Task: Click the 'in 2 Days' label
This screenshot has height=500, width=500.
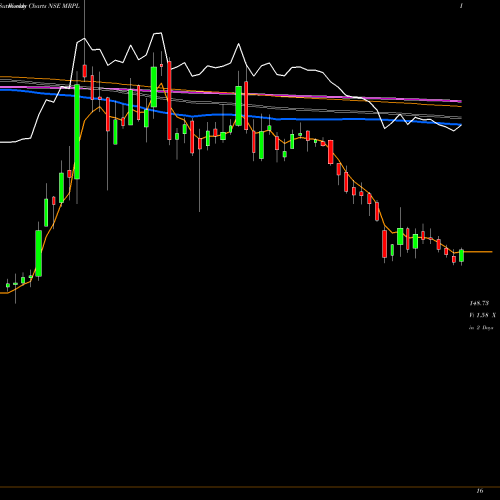Action: pyautogui.click(x=481, y=328)
